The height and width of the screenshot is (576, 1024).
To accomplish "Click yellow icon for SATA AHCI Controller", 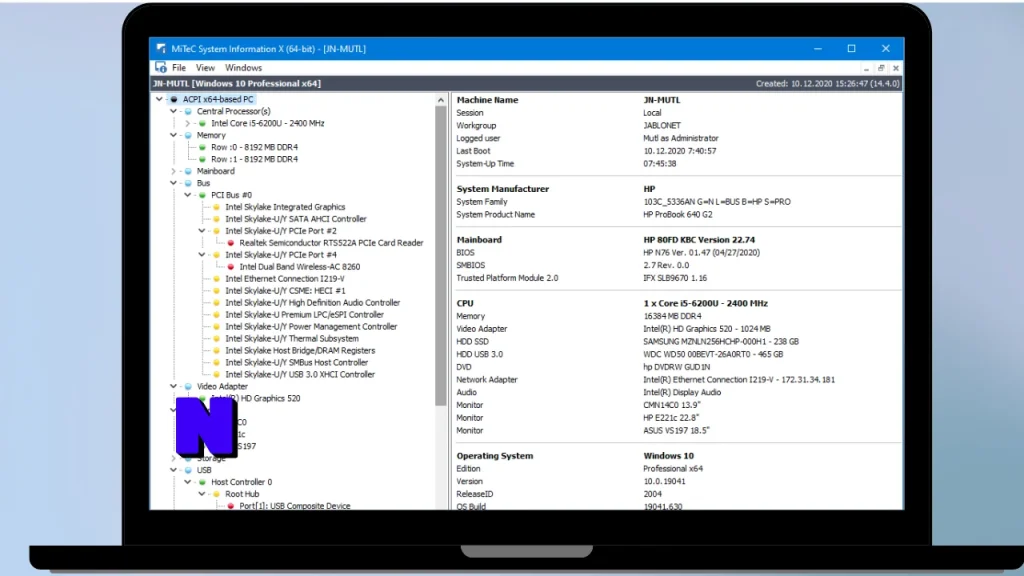I will coord(217,219).
